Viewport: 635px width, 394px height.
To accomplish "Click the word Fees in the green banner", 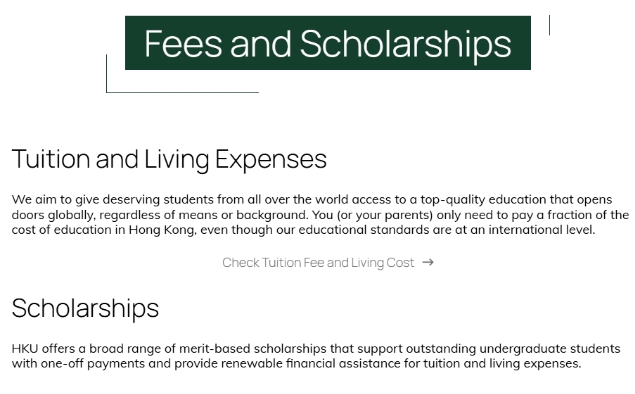I will [x=183, y=44].
